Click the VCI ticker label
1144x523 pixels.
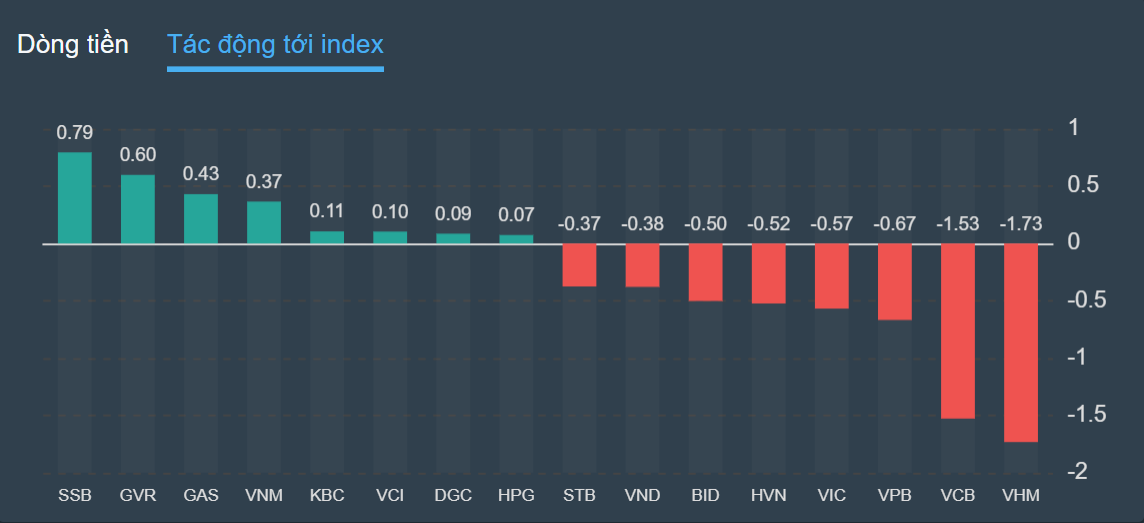click(390, 495)
